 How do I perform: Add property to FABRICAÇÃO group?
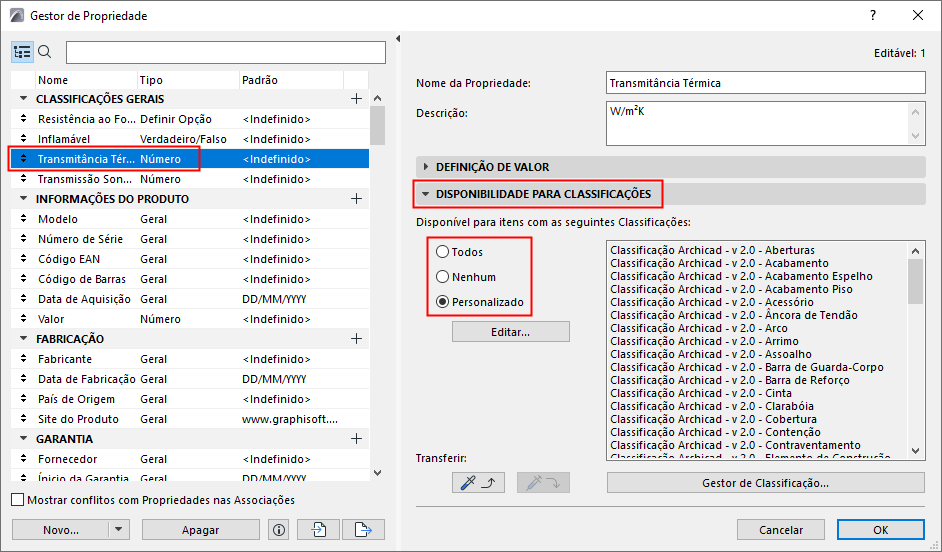356,339
